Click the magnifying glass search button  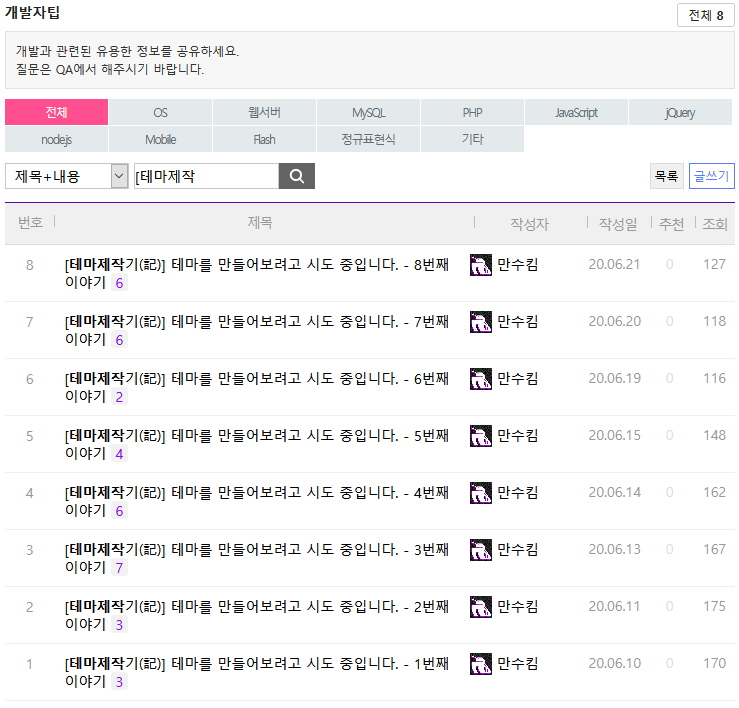click(x=296, y=177)
